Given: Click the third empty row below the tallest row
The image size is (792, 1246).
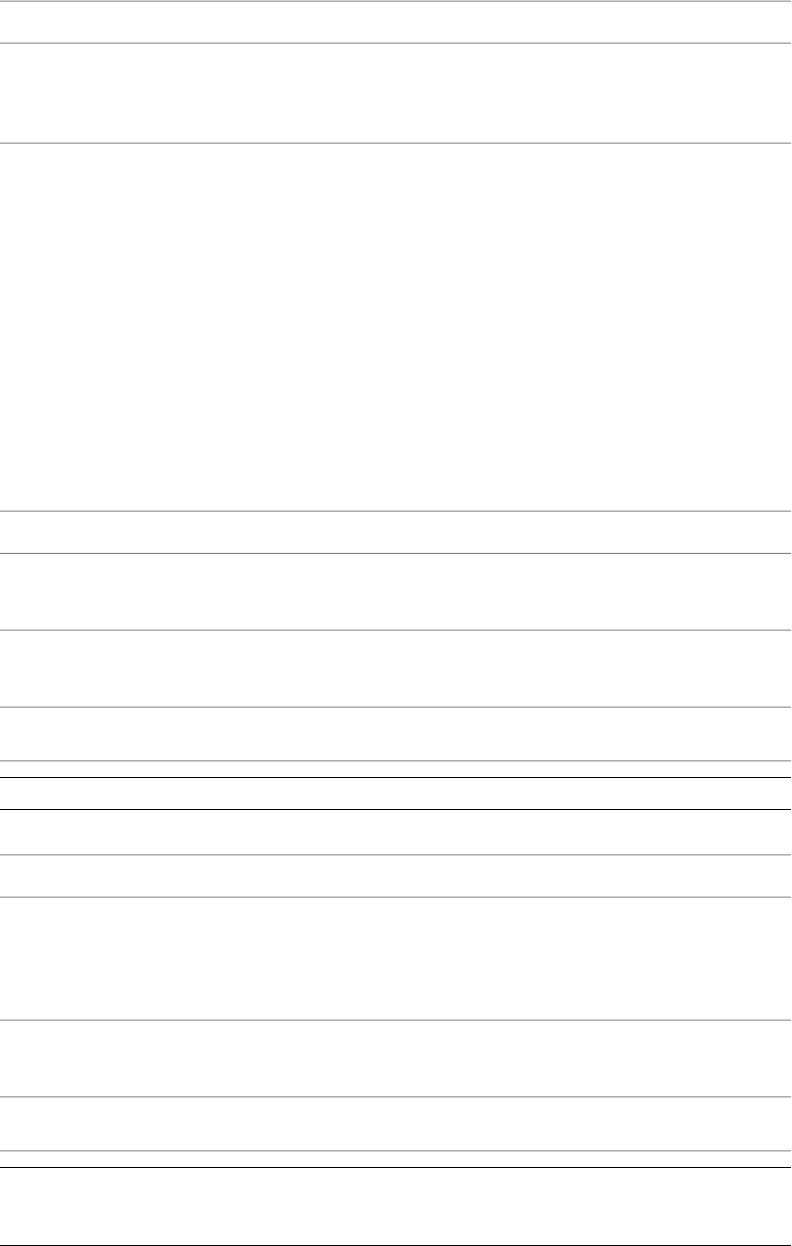Looking at the screenshot, I should (x=396, y=668).
